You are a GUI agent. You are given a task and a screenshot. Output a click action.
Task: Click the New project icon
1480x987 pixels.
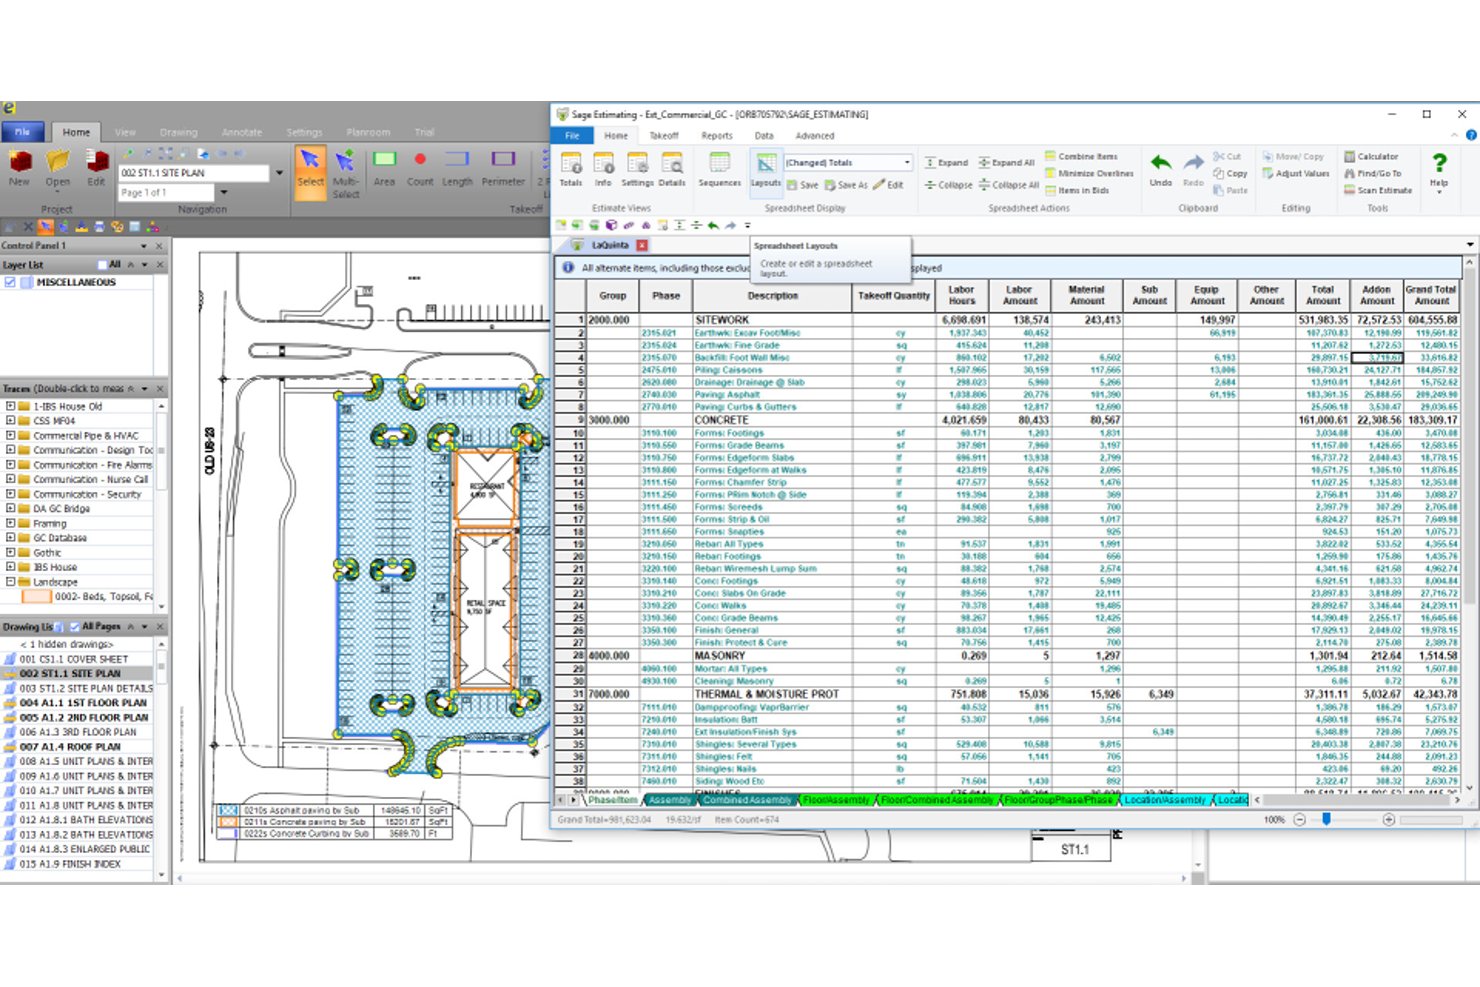[x=19, y=168]
